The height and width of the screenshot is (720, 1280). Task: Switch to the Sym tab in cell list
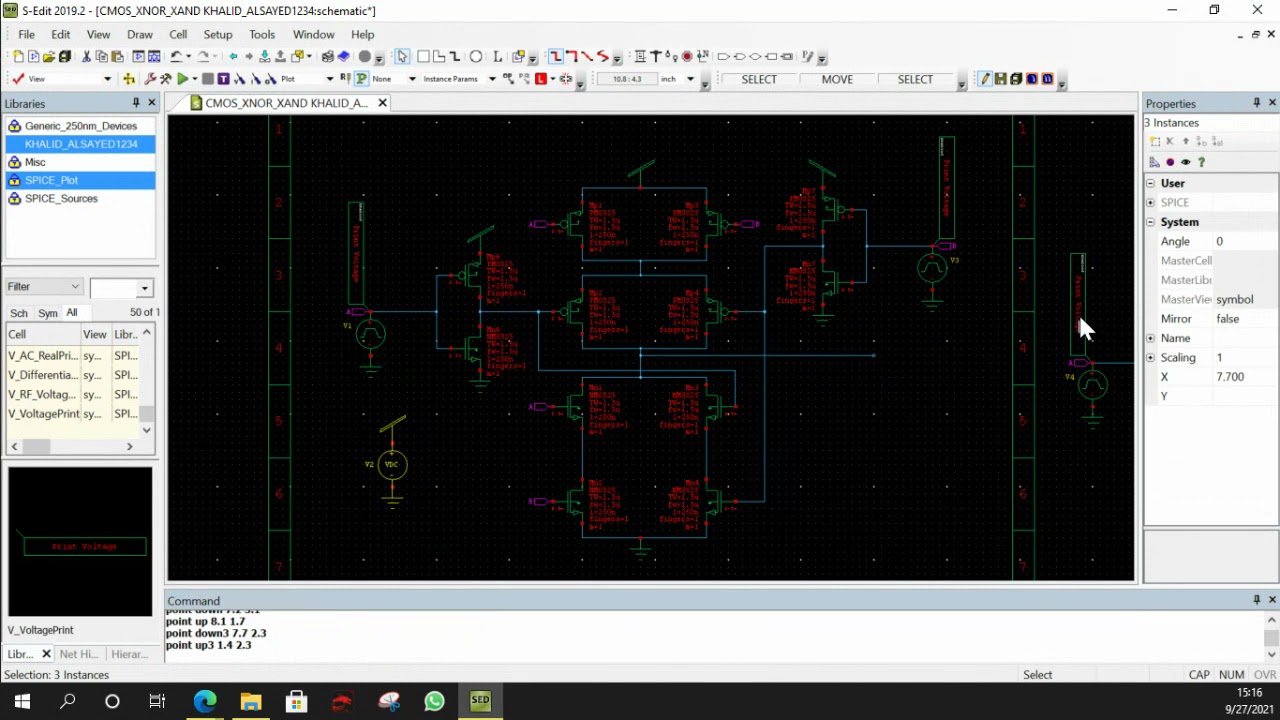point(48,313)
